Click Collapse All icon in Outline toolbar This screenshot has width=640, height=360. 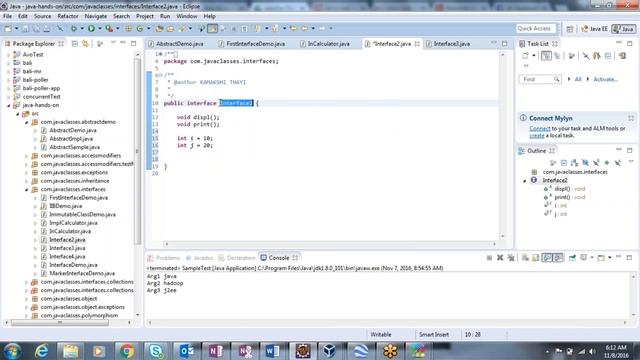point(564,162)
